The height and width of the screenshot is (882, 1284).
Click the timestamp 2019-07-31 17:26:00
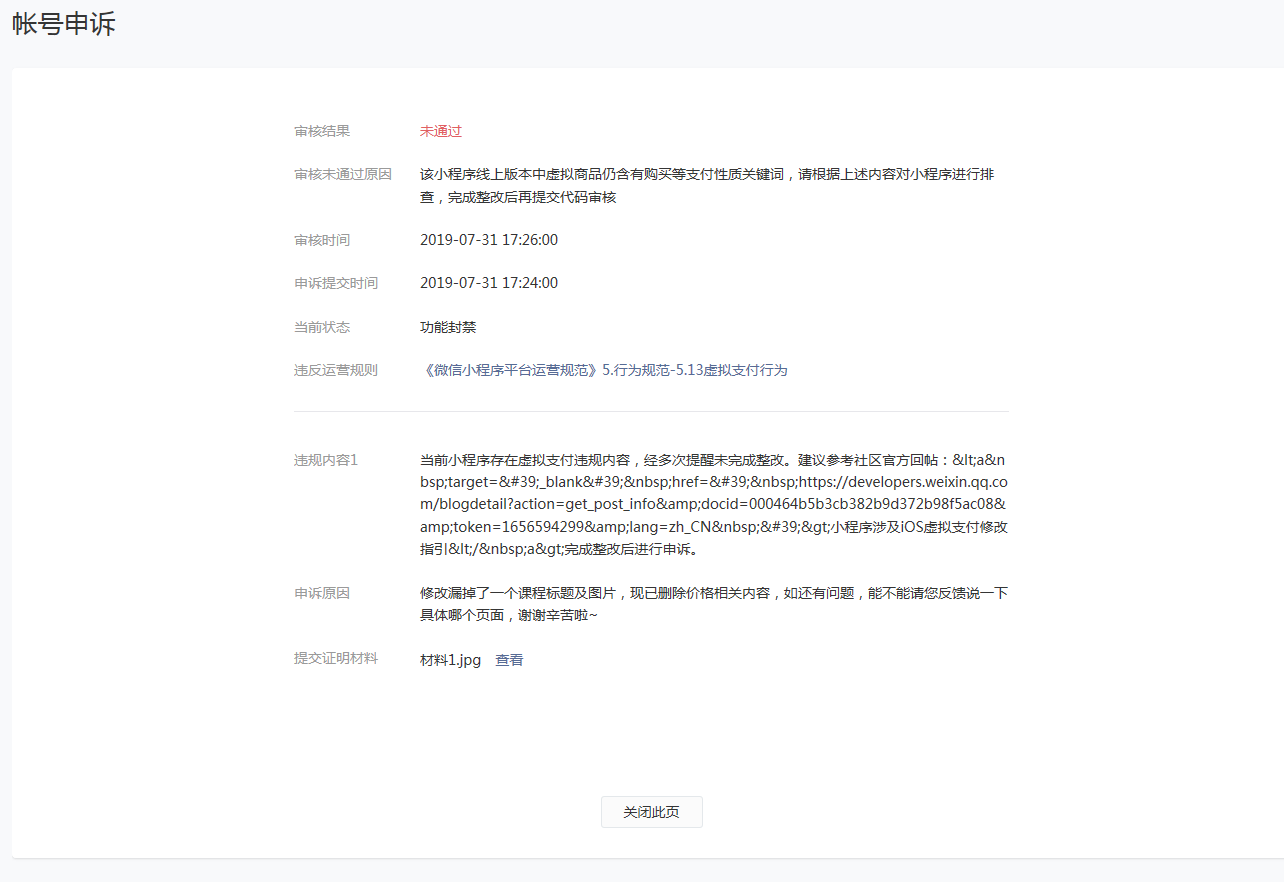tap(489, 240)
